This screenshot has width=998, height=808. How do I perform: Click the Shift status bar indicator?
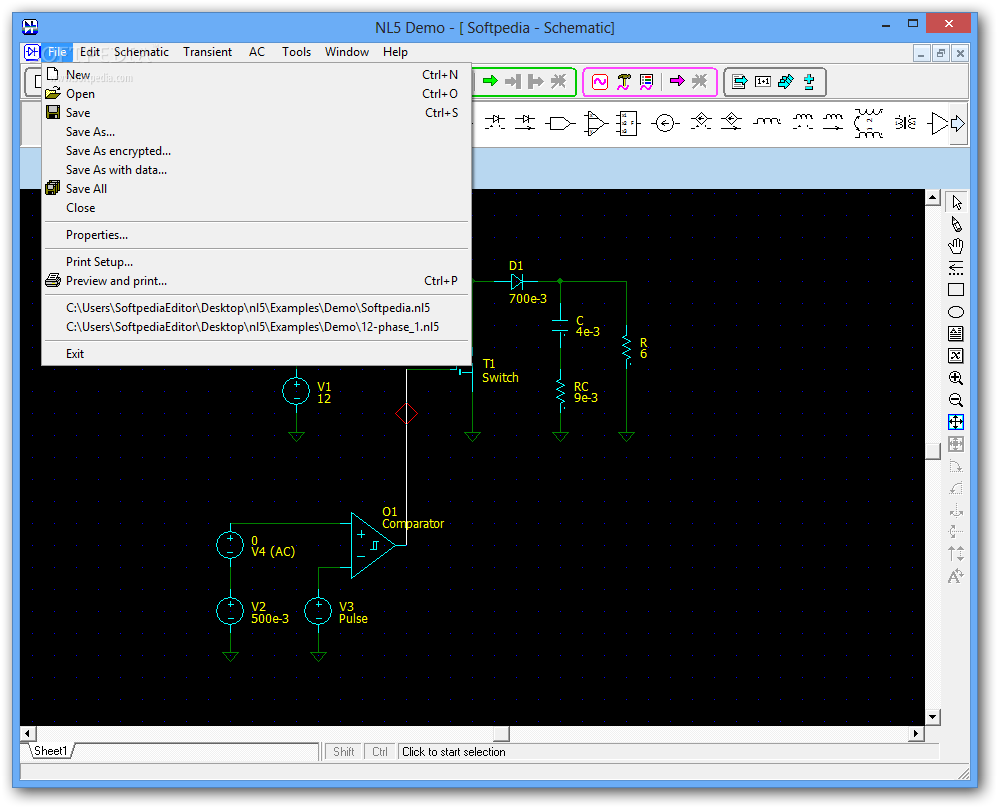pyautogui.click(x=344, y=752)
